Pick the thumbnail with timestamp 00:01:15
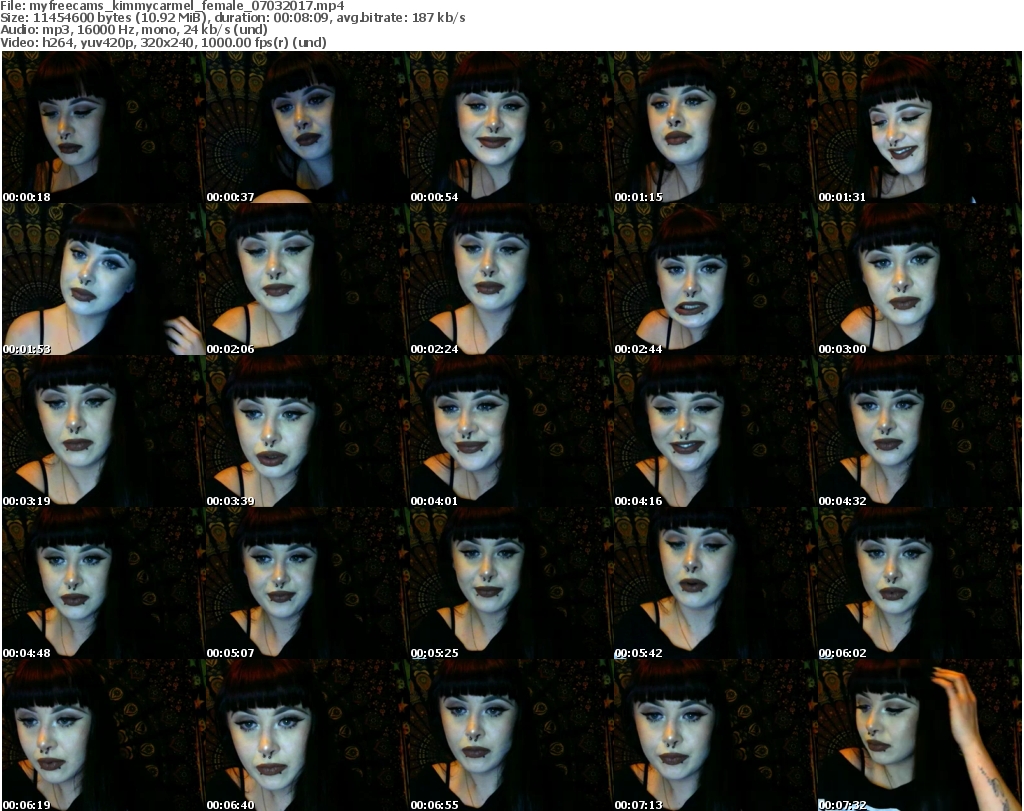 point(715,127)
